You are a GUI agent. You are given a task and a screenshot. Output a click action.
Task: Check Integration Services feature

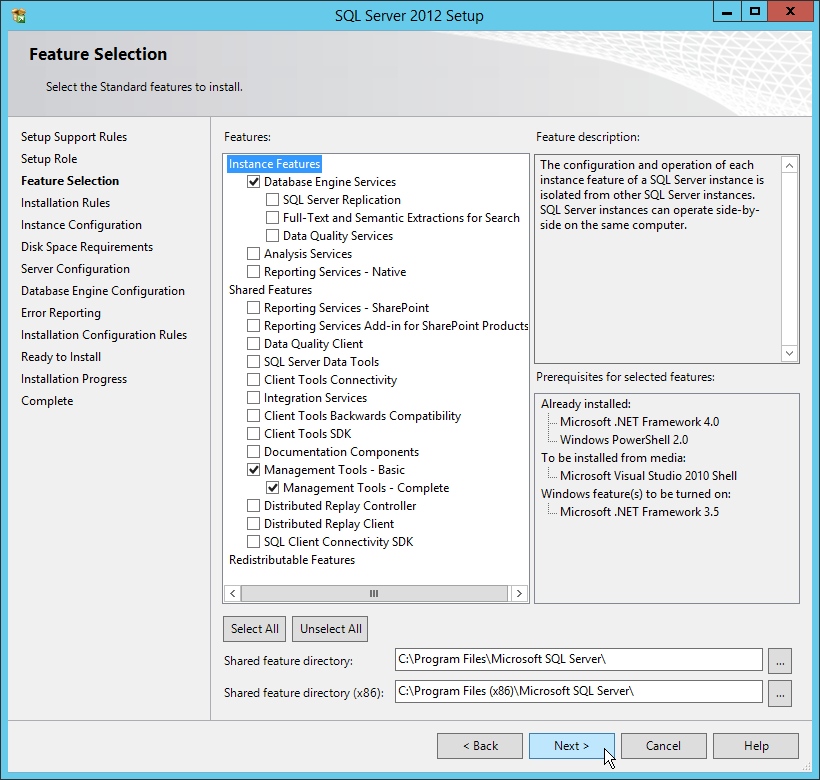pyautogui.click(x=253, y=398)
